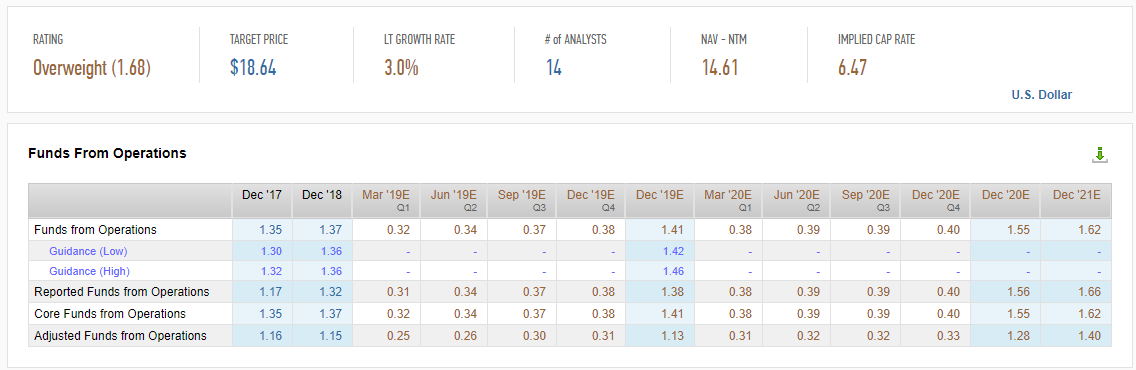Click Reported FFO Dec '21E value 1.66
Viewport: 1136px width, 370px height.
(1089, 292)
